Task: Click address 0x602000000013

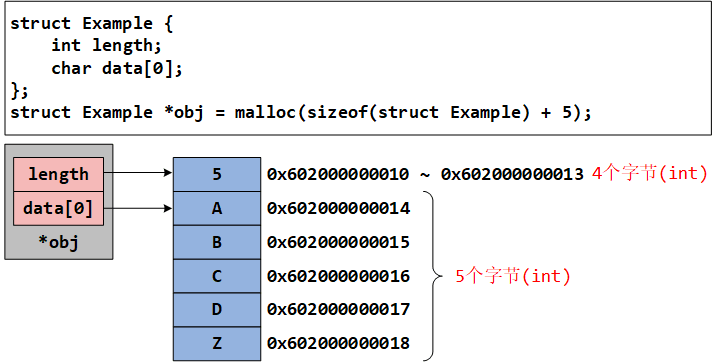Action: (512, 174)
